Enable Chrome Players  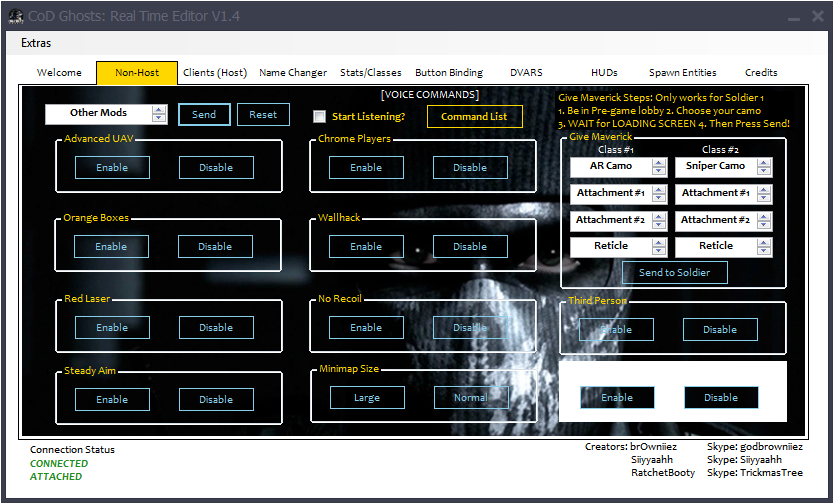pos(366,167)
